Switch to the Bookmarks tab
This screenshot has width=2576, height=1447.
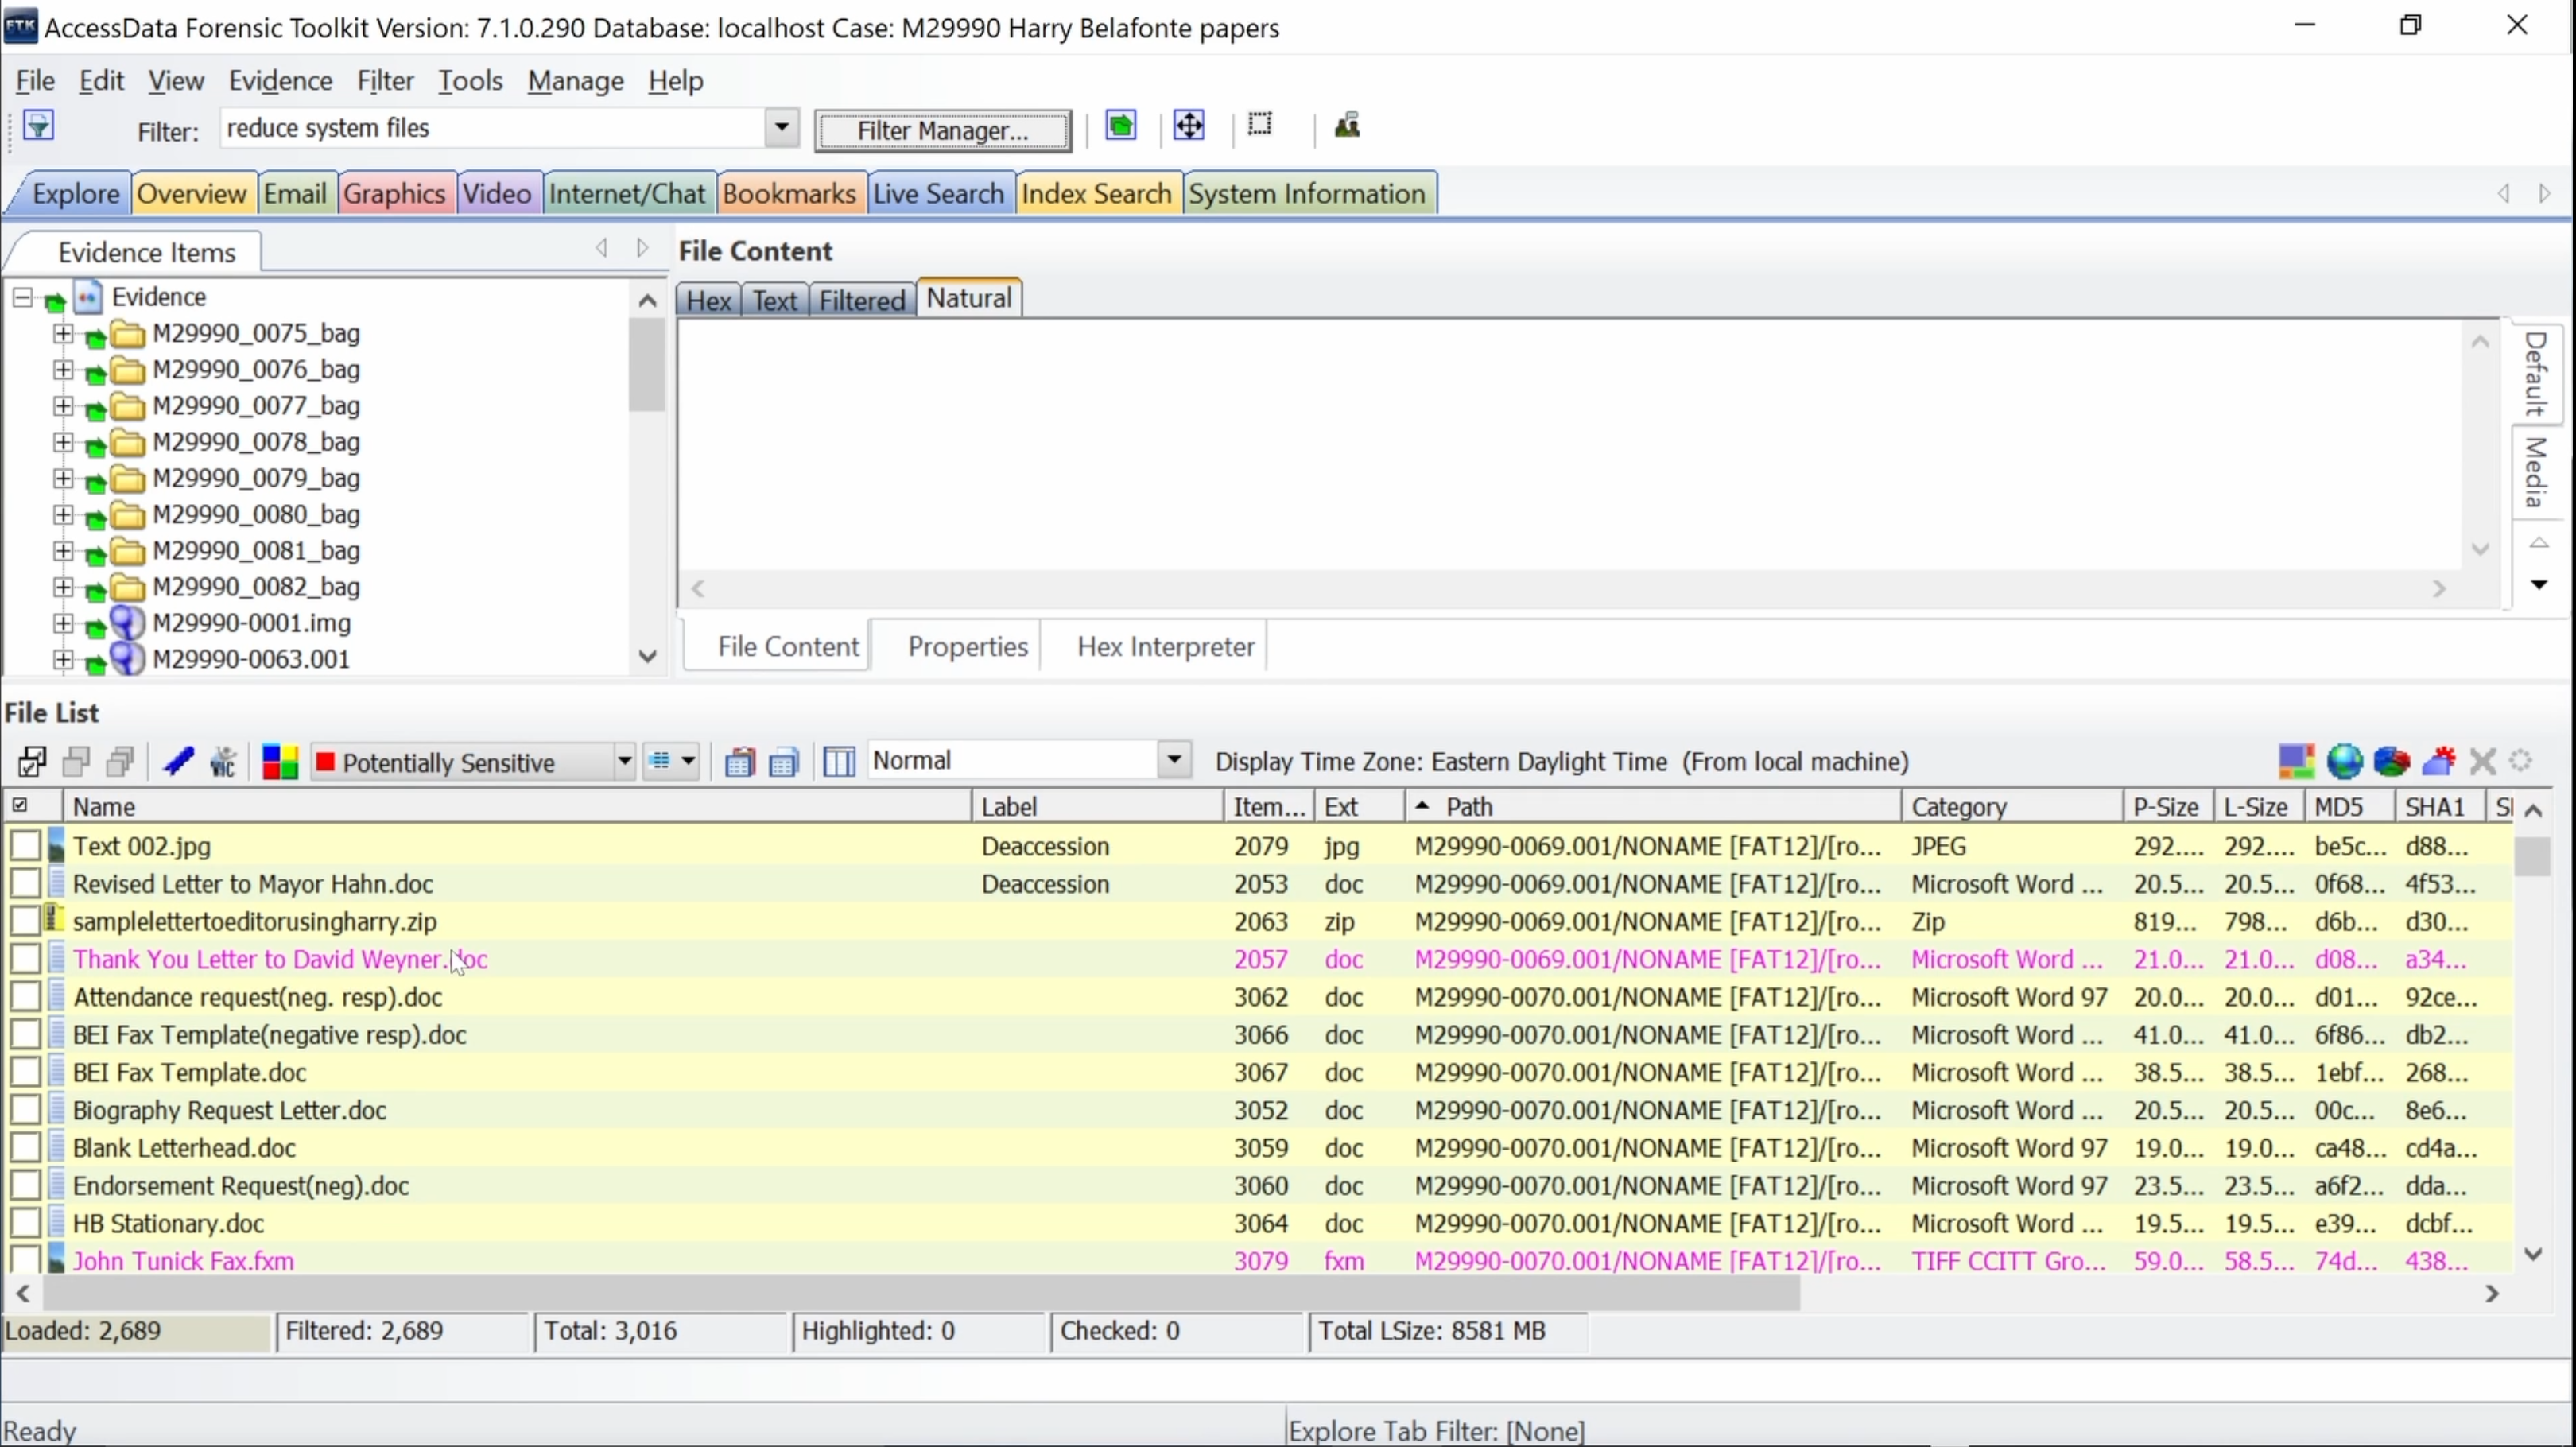click(789, 193)
